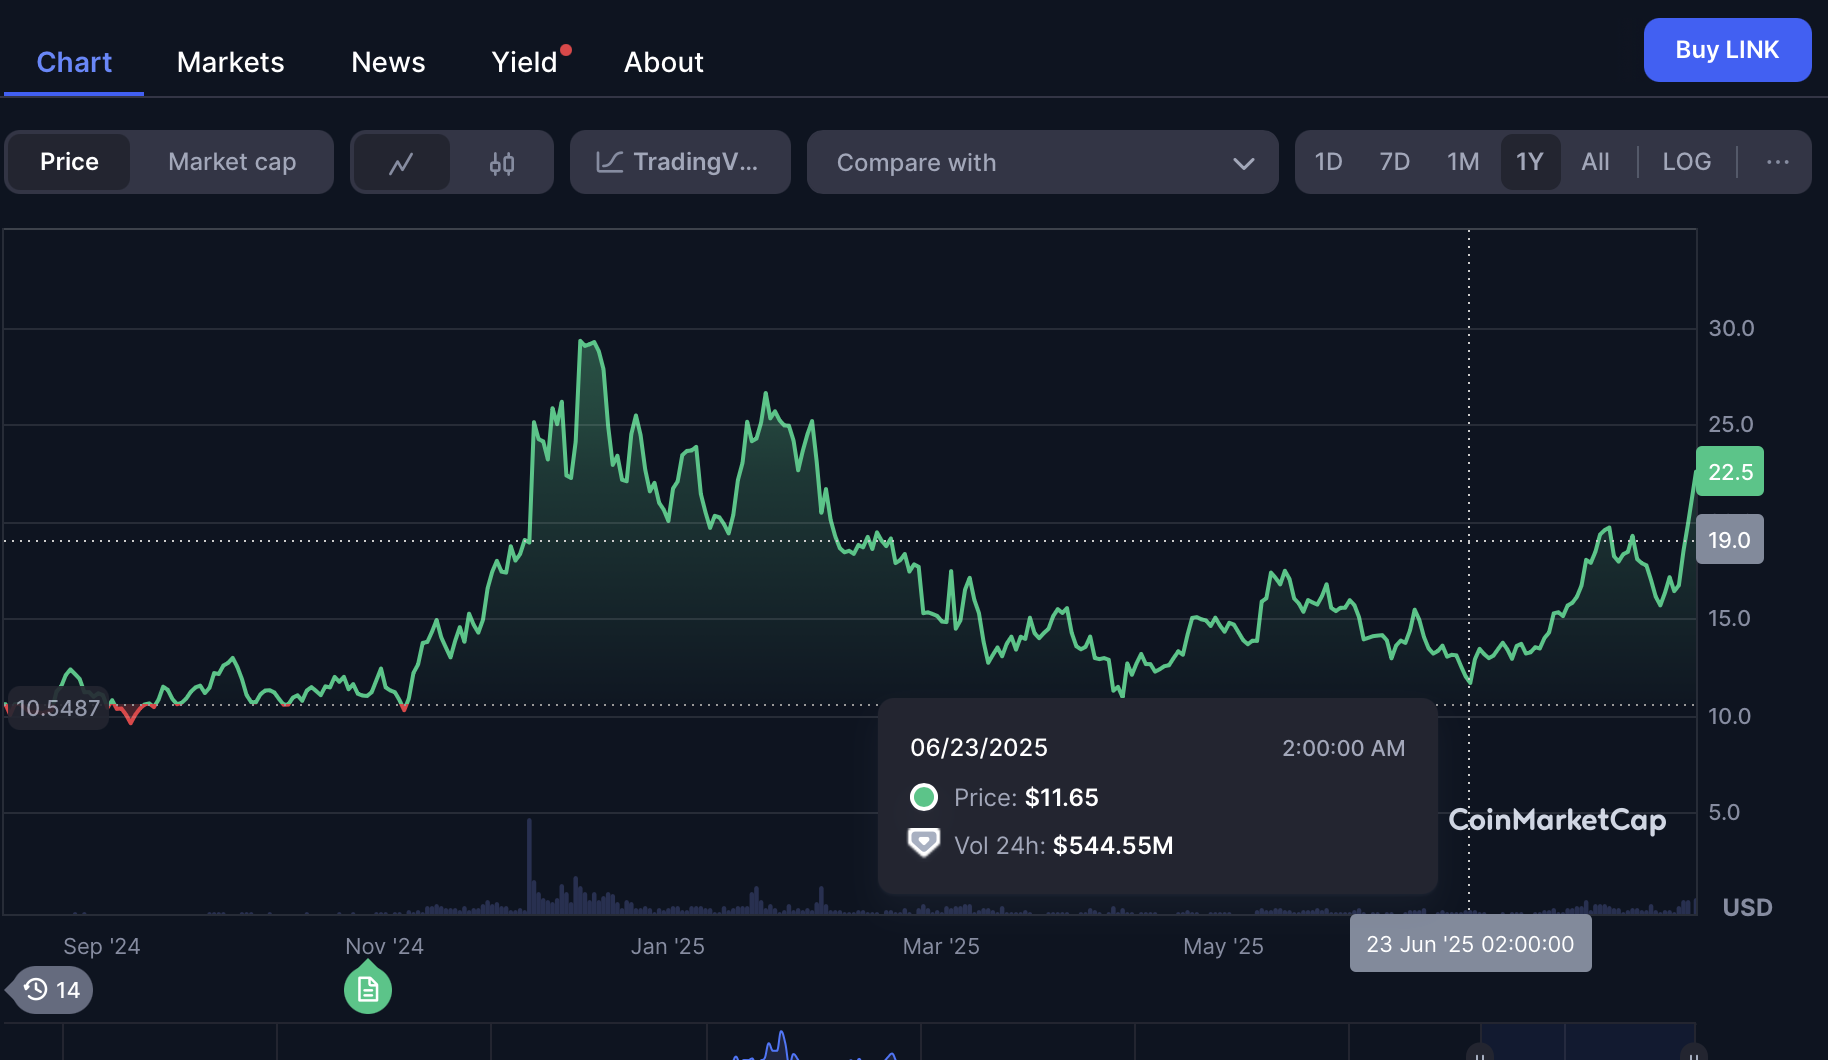Open the News tab
Image resolution: width=1828 pixels, height=1060 pixels.
click(x=388, y=62)
